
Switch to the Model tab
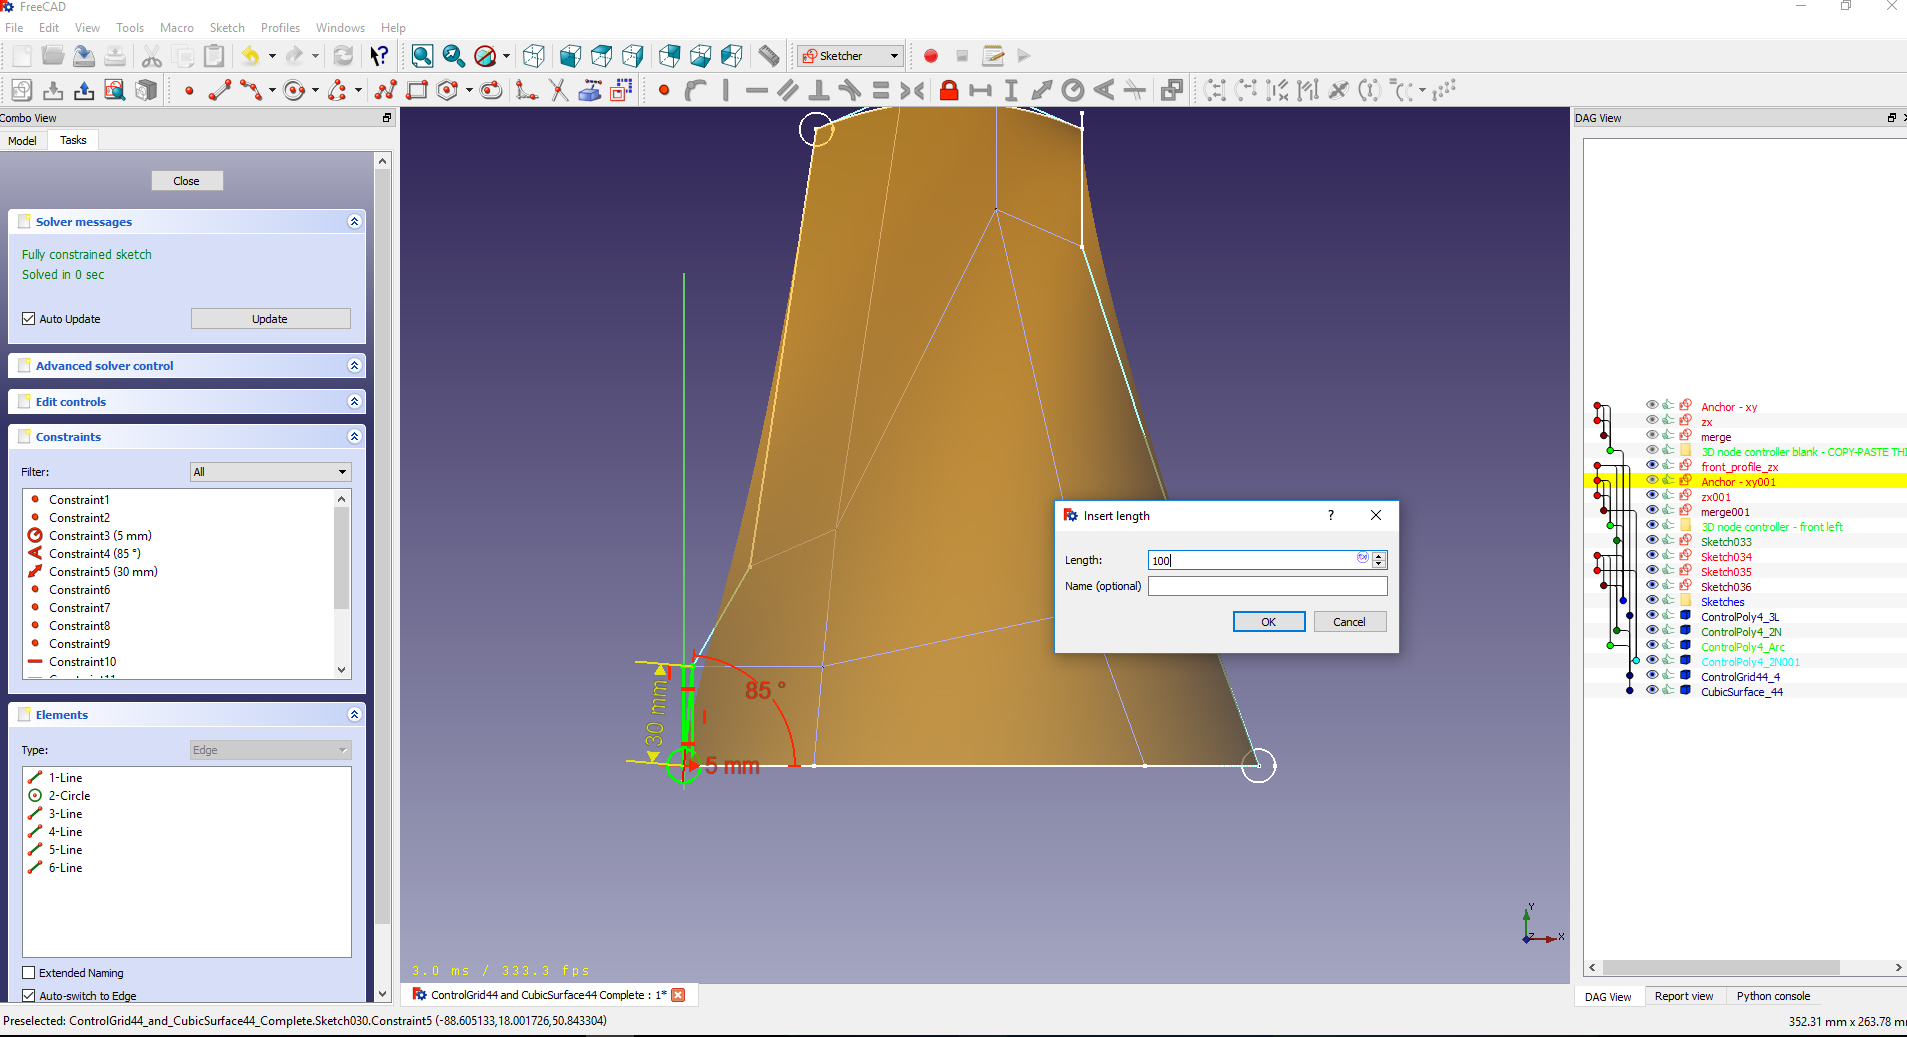click(x=22, y=141)
